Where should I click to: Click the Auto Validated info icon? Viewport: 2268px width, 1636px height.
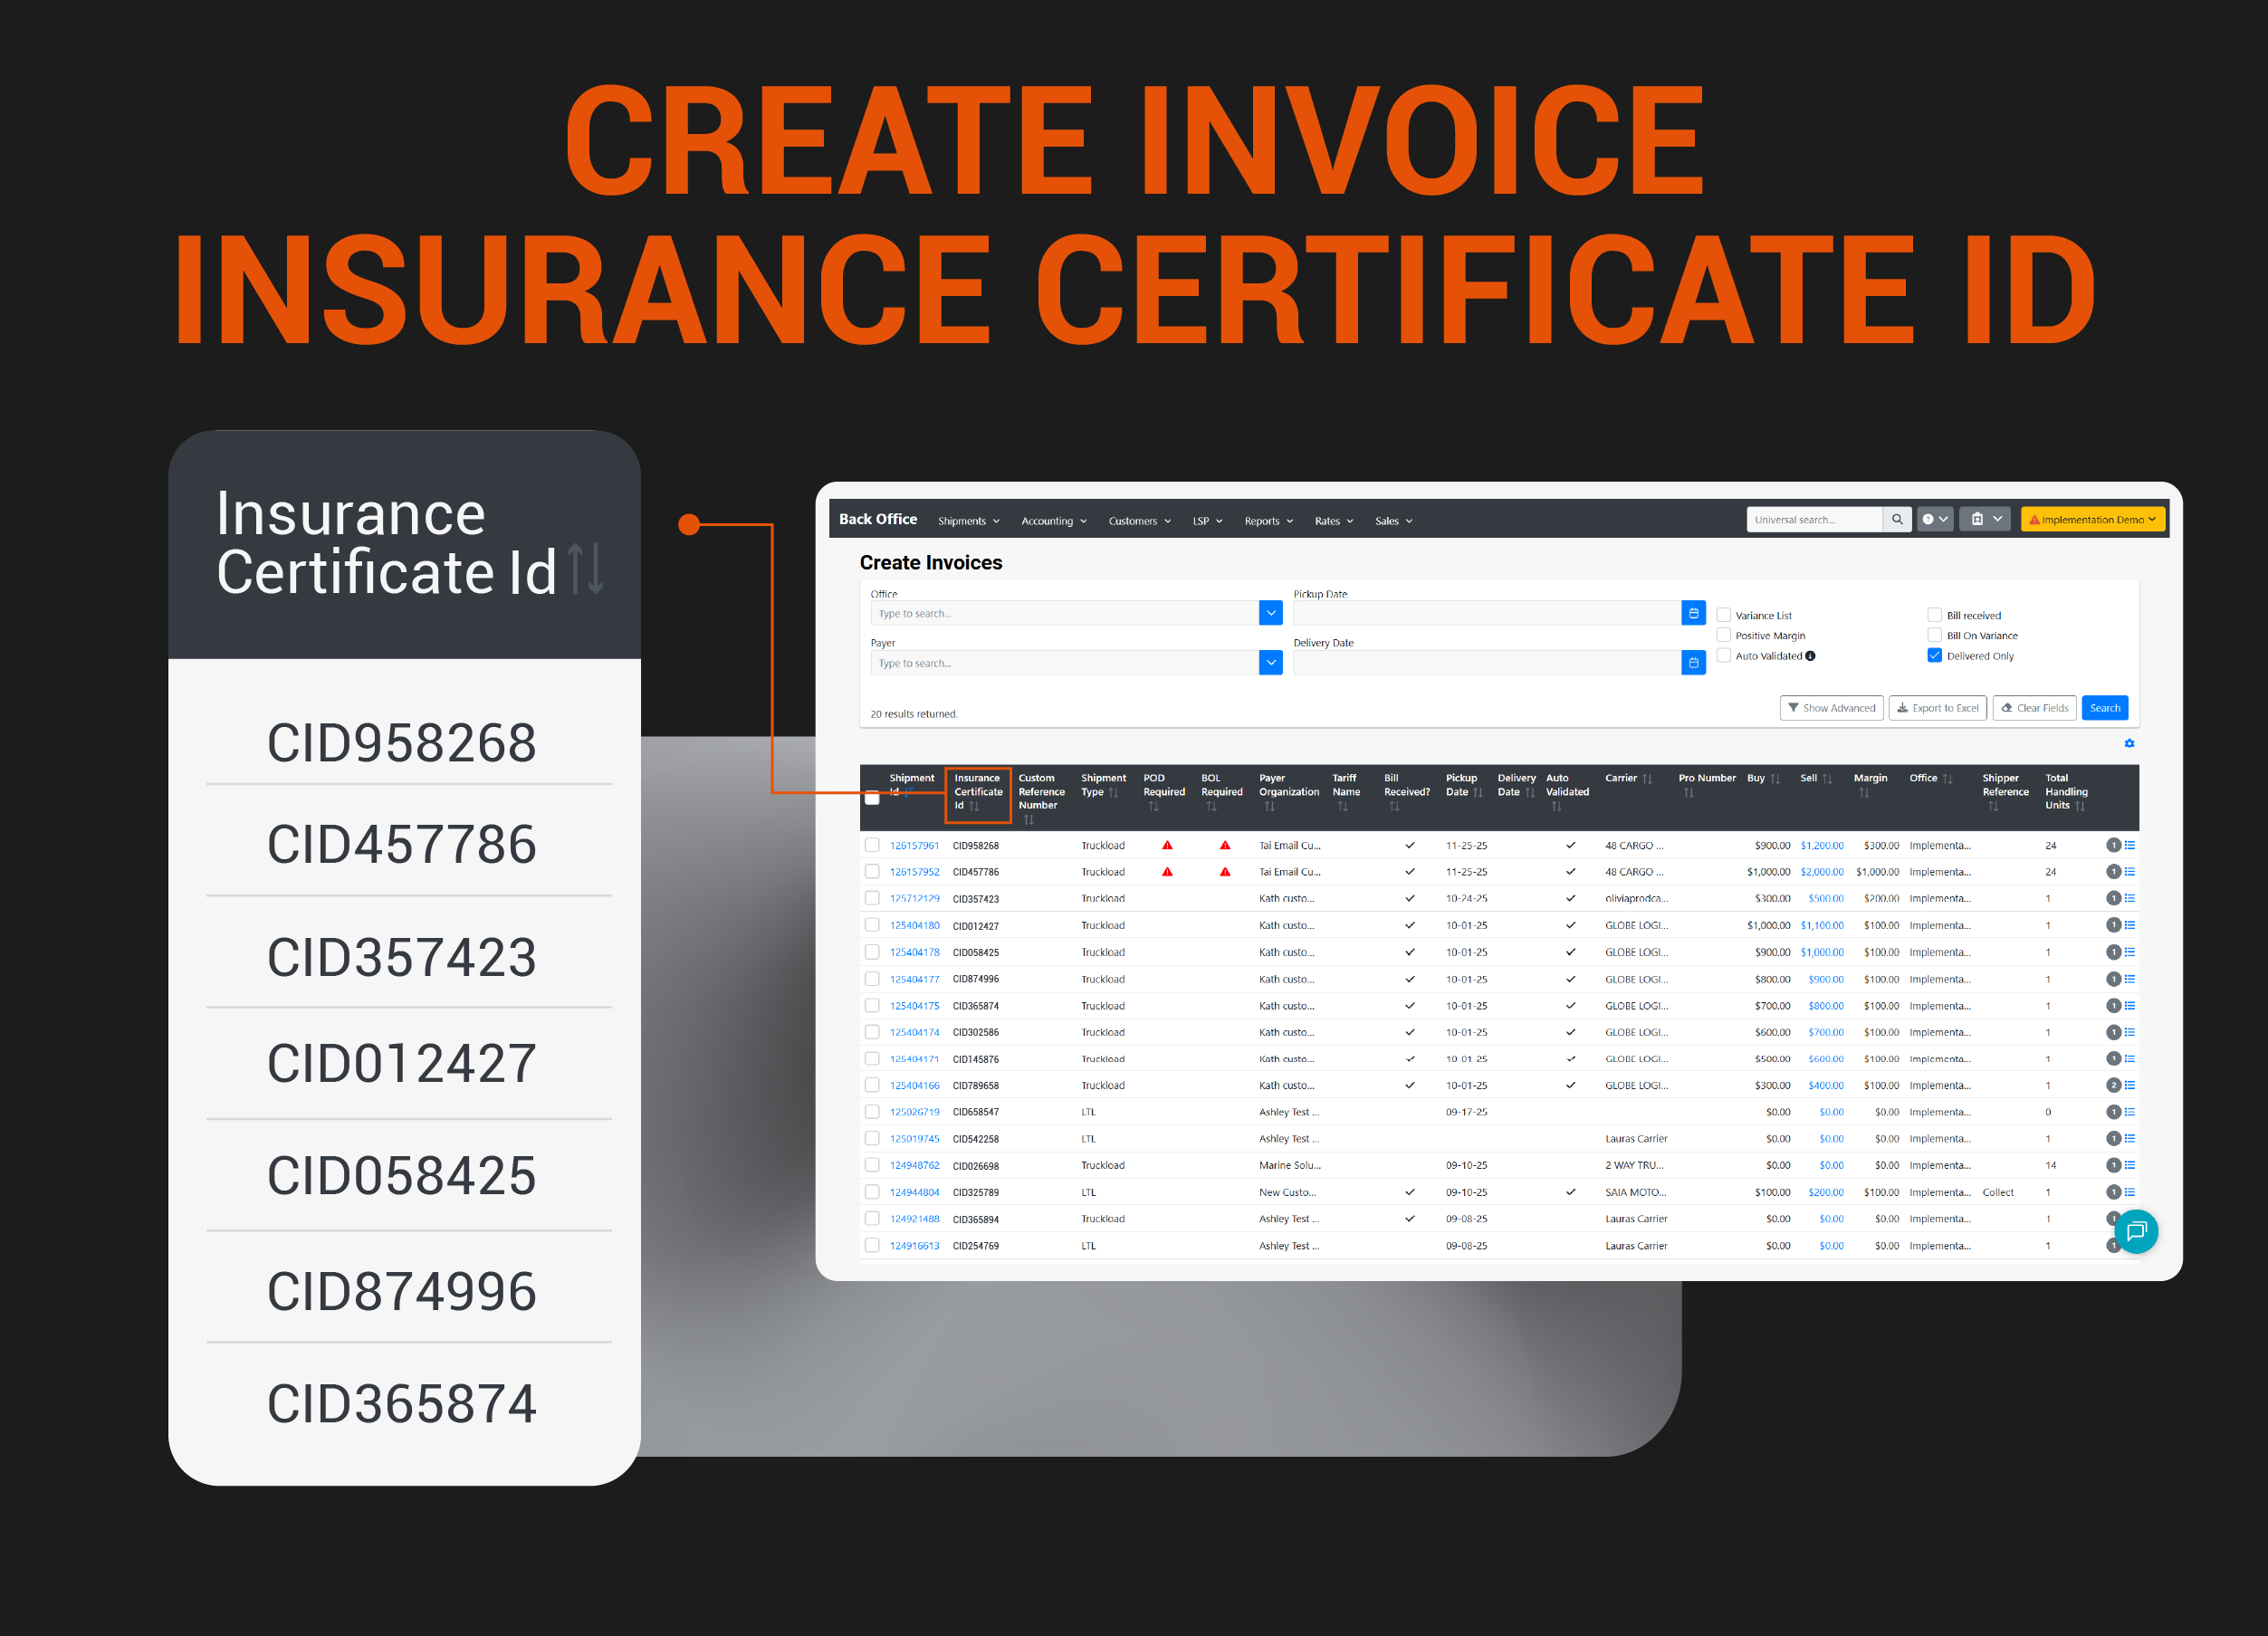click(x=1810, y=656)
